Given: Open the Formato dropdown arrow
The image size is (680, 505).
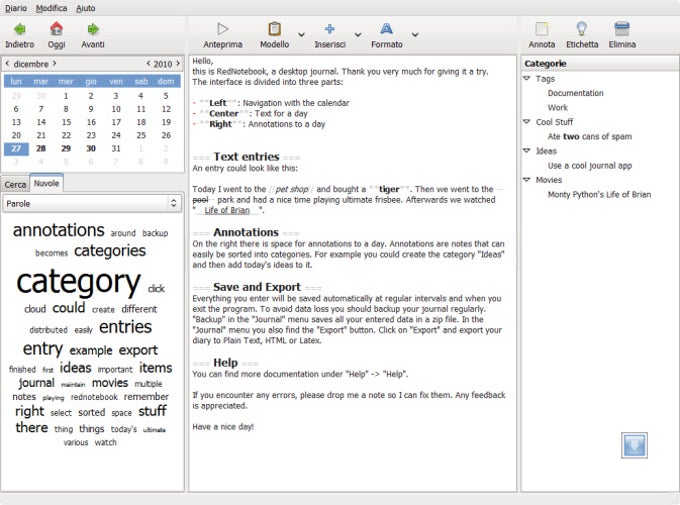Looking at the screenshot, I should pyautogui.click(x=415, y=35).
